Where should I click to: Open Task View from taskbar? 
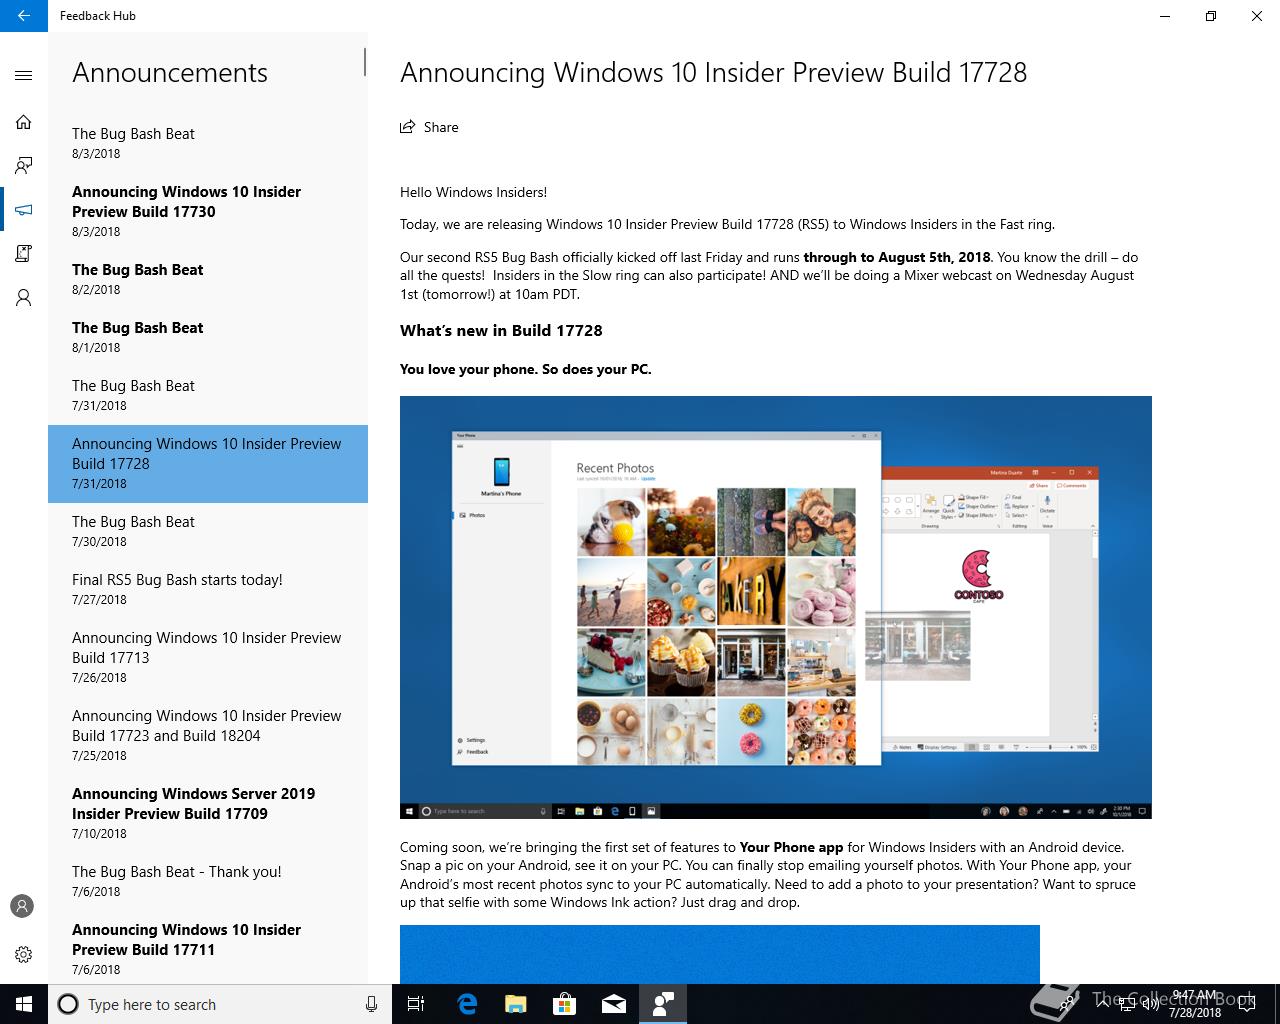pyautogui.click(x=416, y=1004)
